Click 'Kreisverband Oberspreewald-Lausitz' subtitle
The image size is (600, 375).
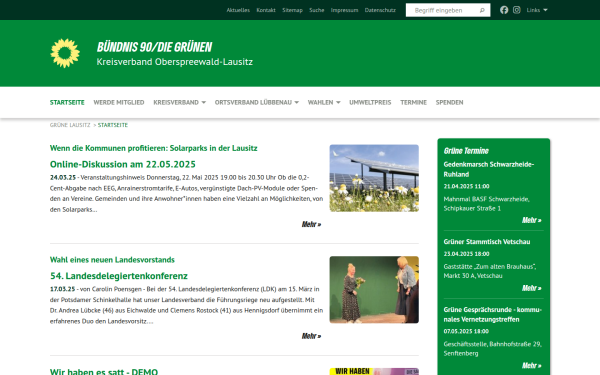tap(174, 62)
